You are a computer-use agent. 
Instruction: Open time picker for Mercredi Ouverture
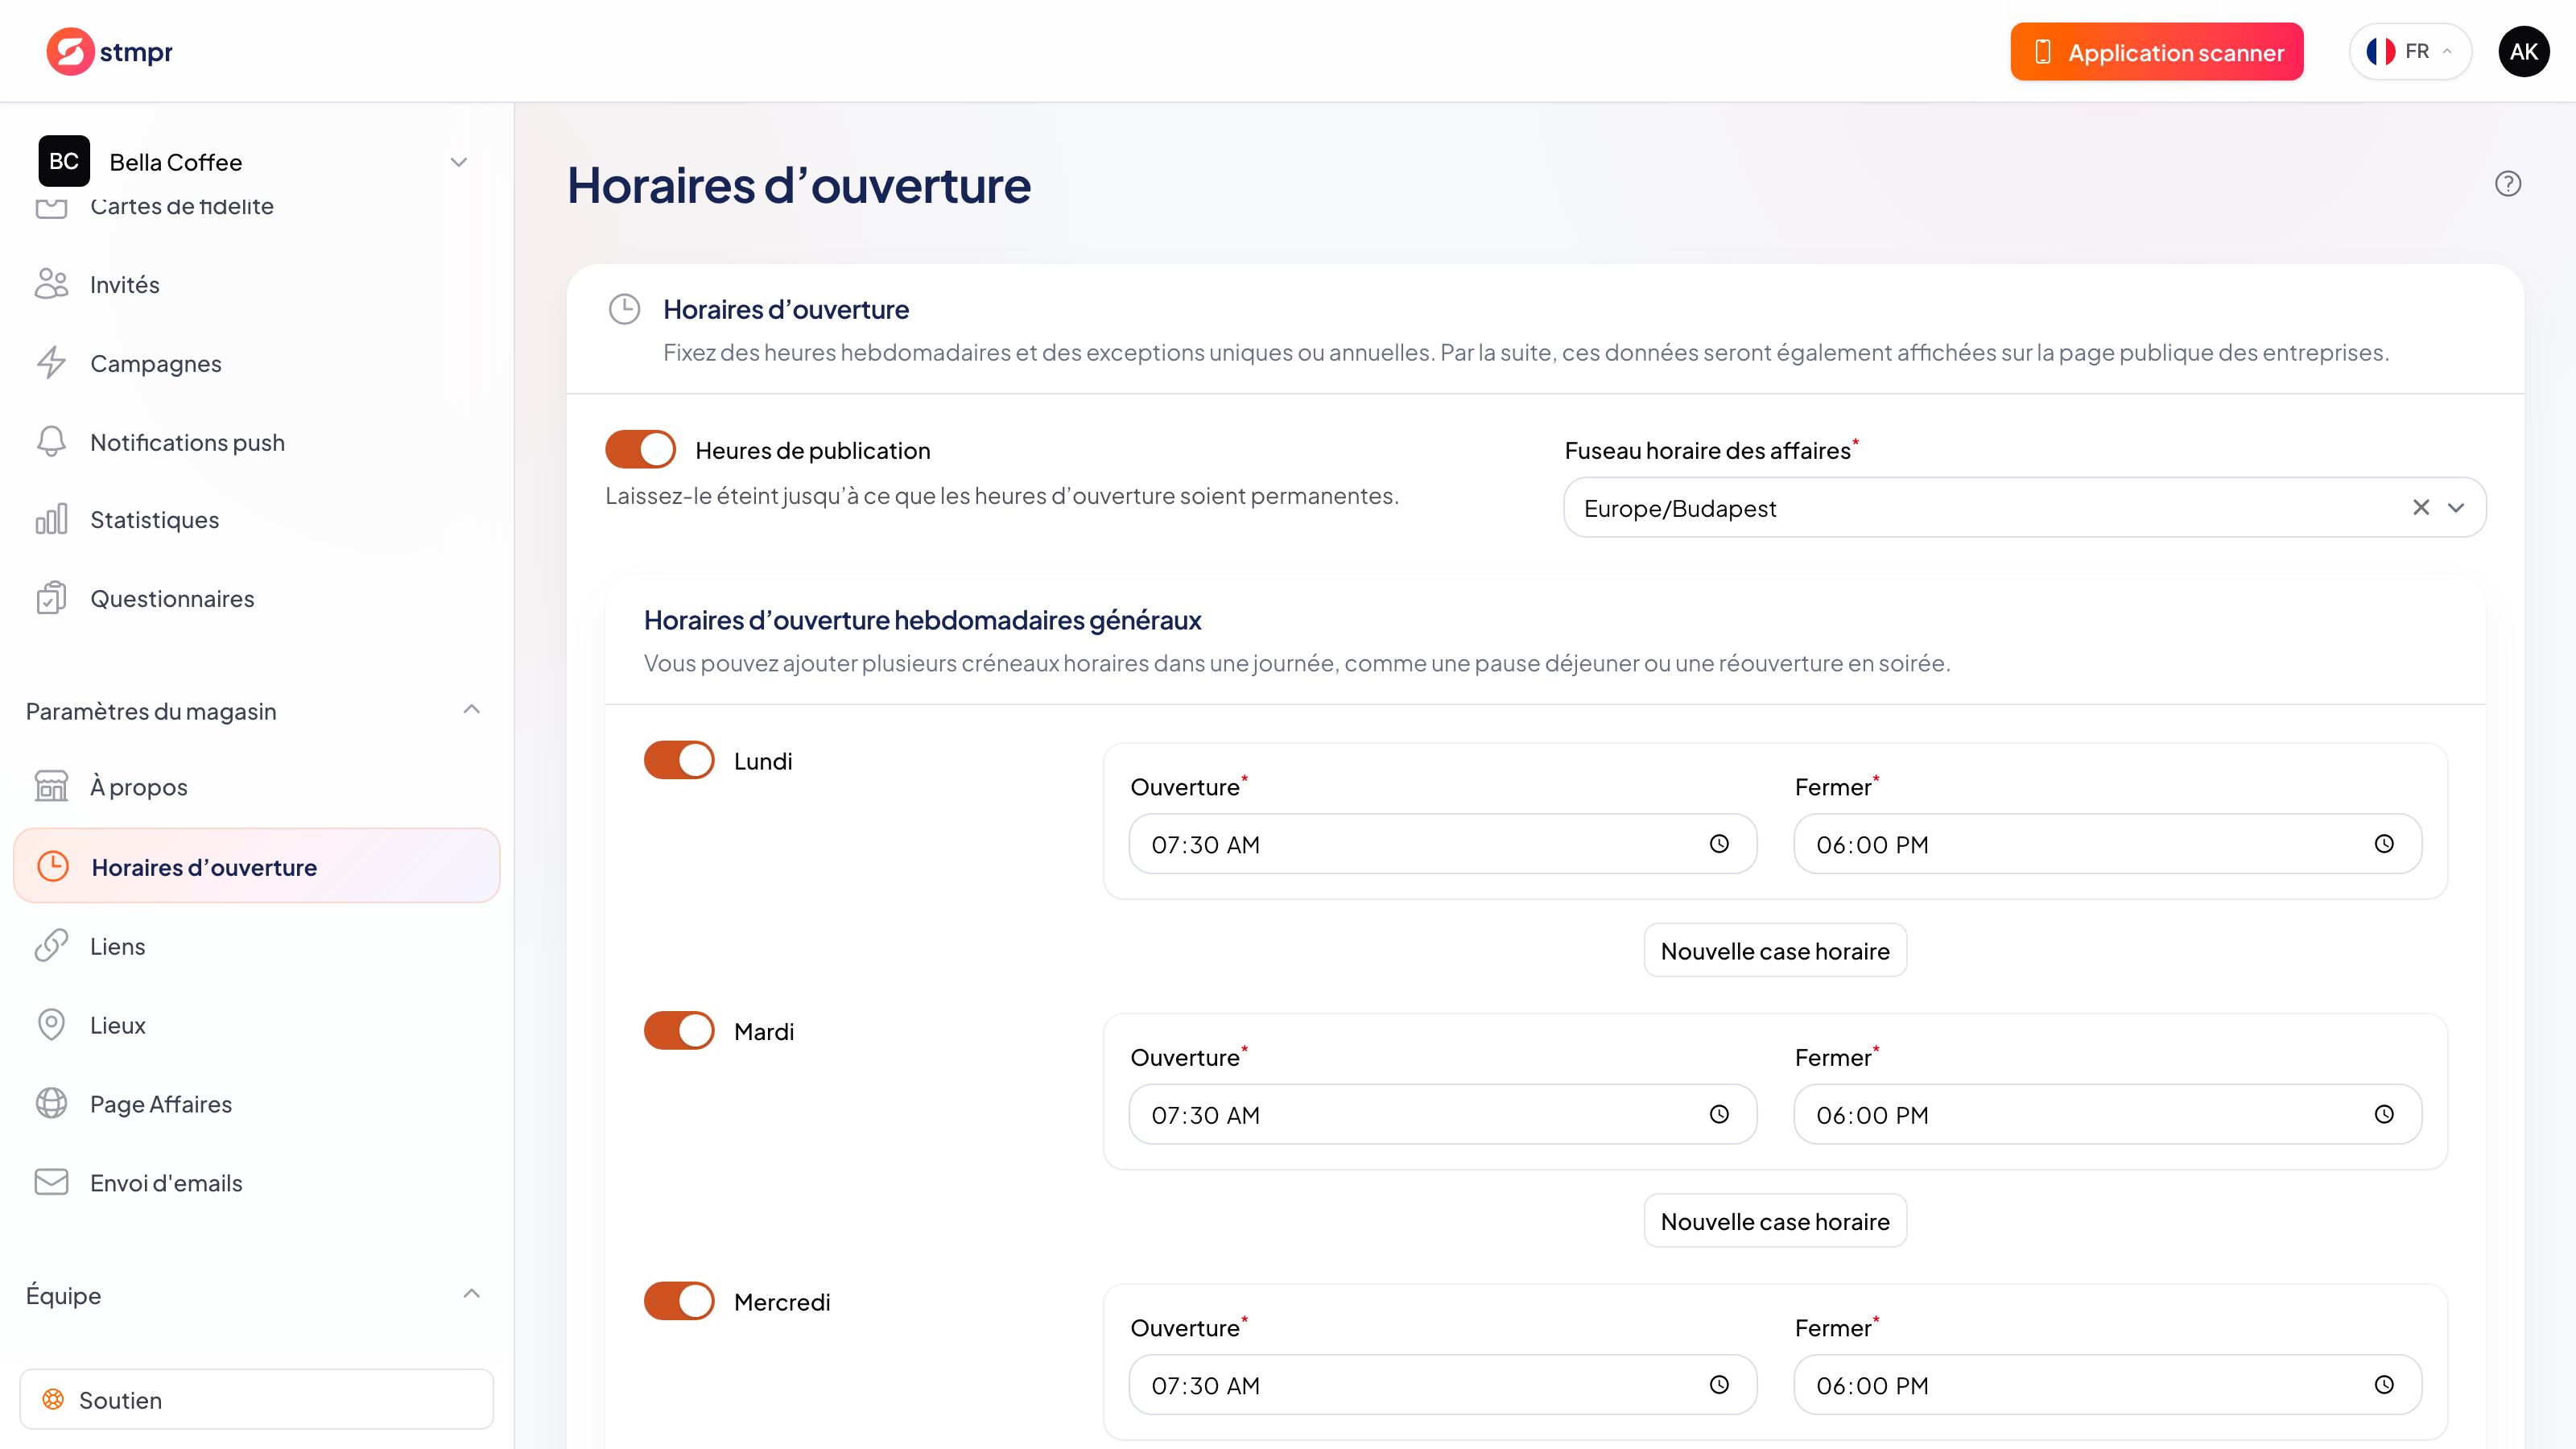point(1719,1385)
